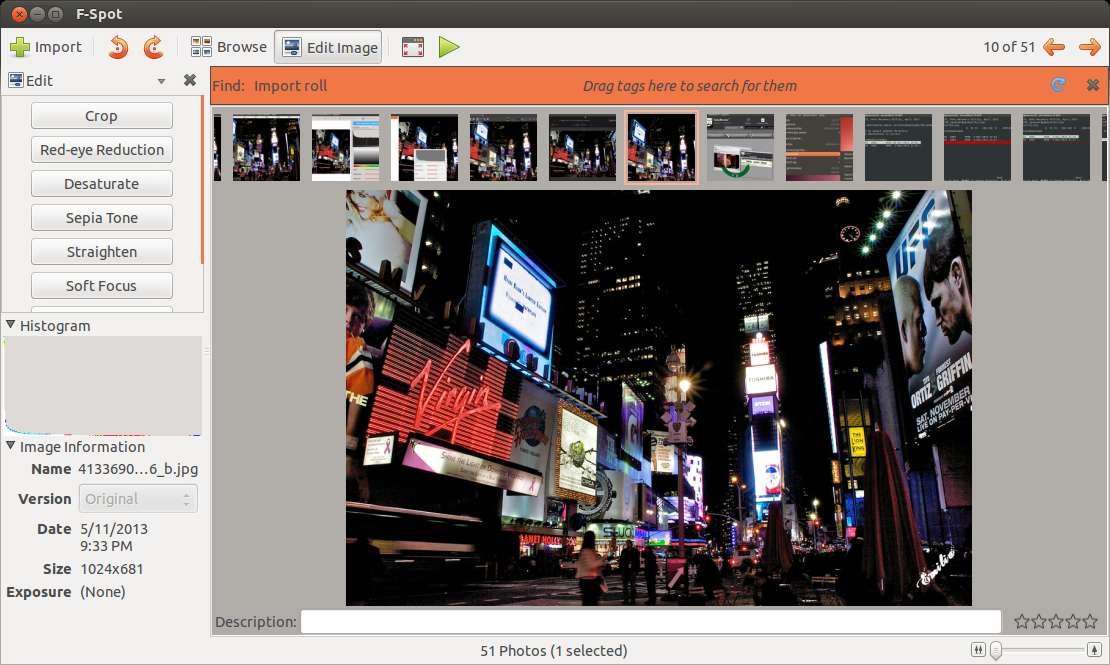Maximize the F-Spot window

[x=55, y=13]
